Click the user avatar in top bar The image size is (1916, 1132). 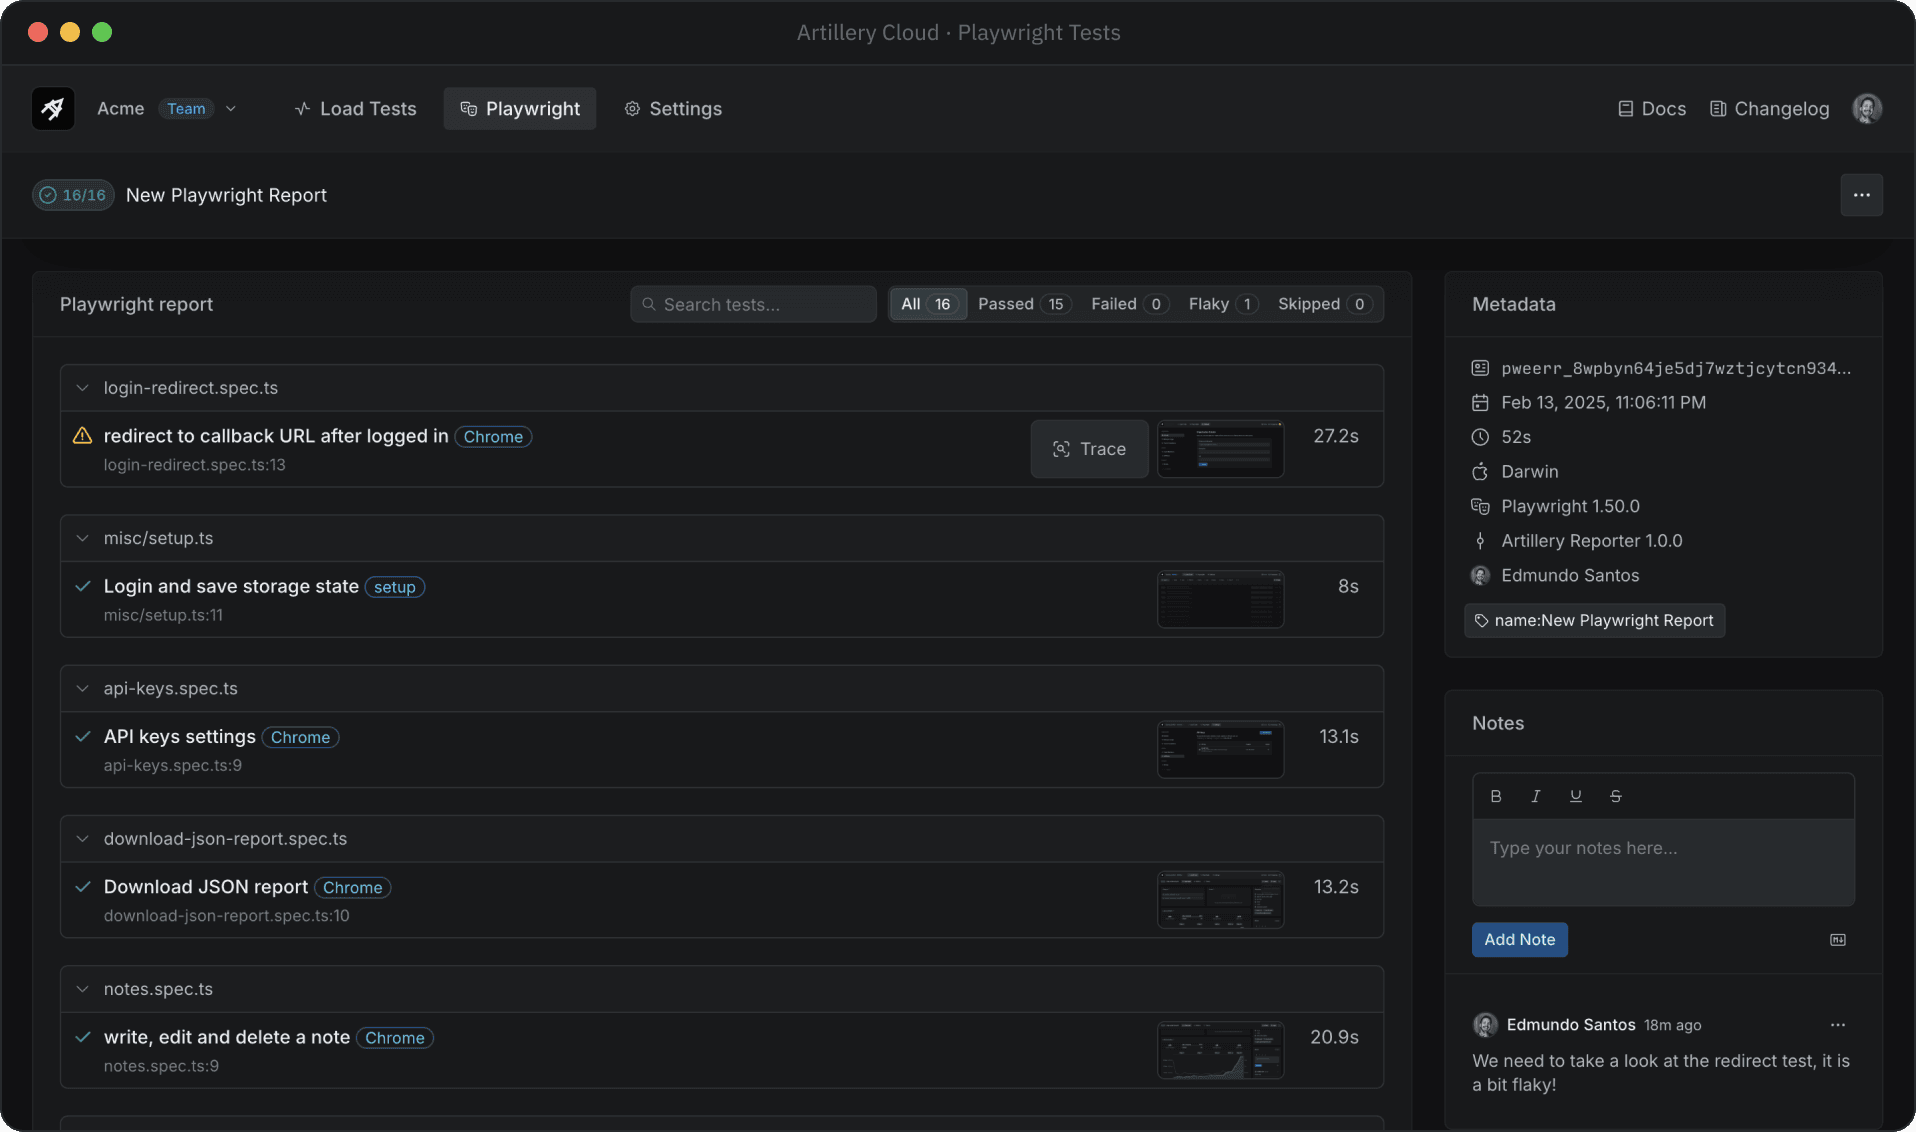[1866, 108]
